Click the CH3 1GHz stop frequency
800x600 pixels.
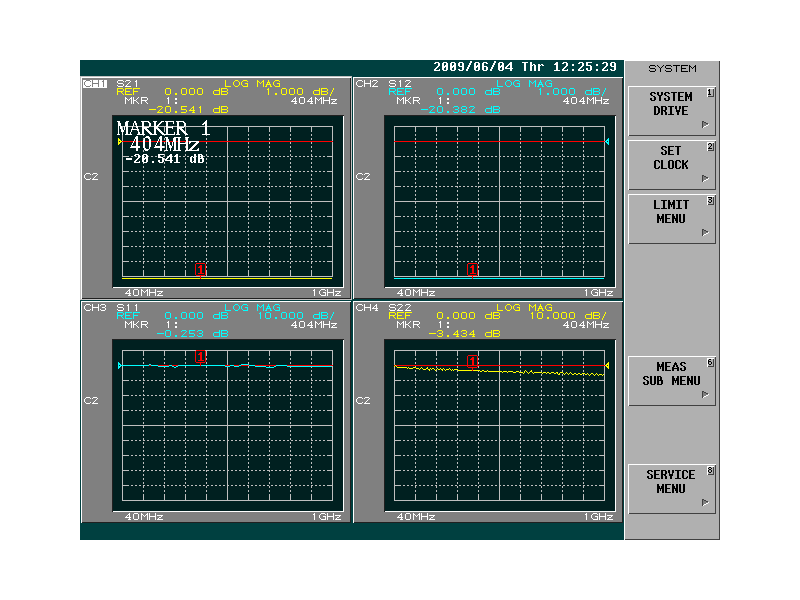point(327,517)
